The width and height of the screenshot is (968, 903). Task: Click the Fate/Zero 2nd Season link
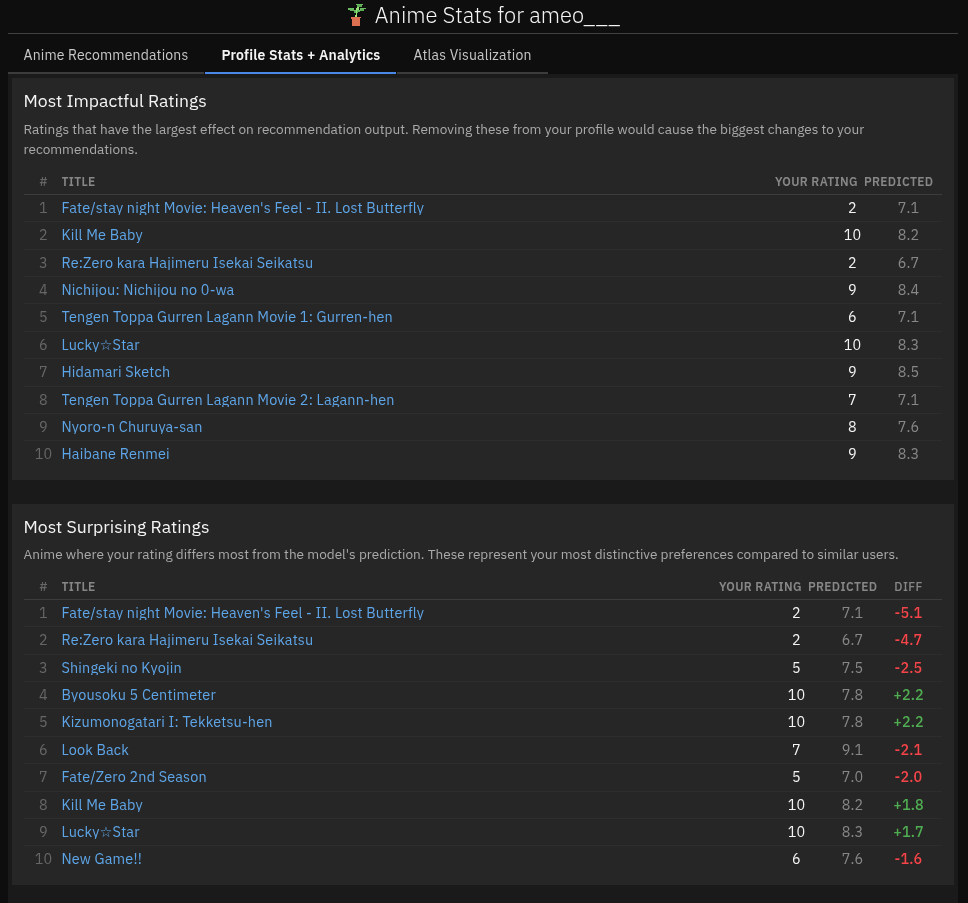pos(134,777)
